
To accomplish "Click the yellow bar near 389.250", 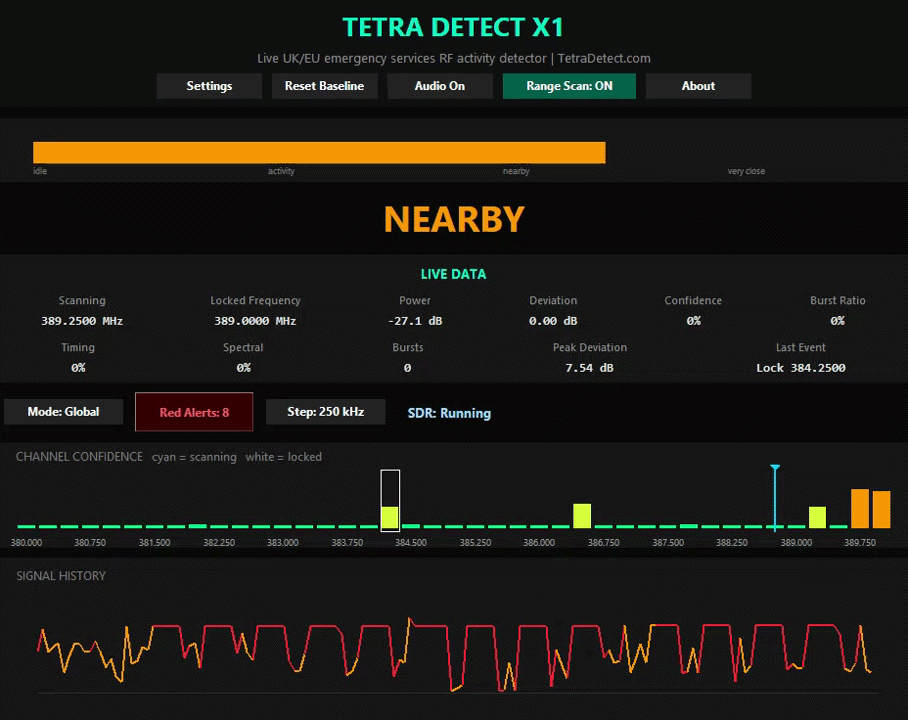I will [817, 517].
